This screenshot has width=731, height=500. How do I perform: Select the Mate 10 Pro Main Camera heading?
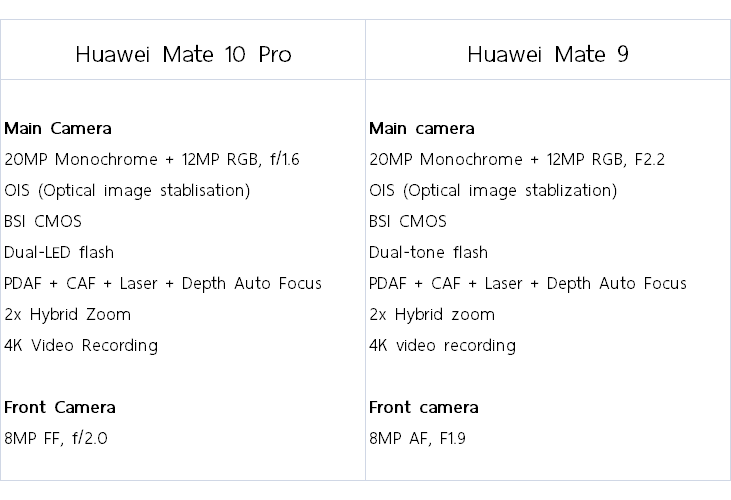pyautogui.click(x=58, y=128)
